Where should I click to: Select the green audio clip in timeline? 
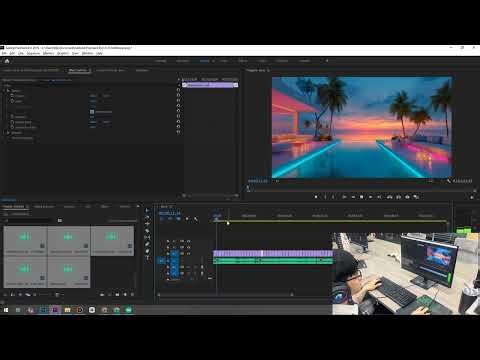click(x=273, y=260)
